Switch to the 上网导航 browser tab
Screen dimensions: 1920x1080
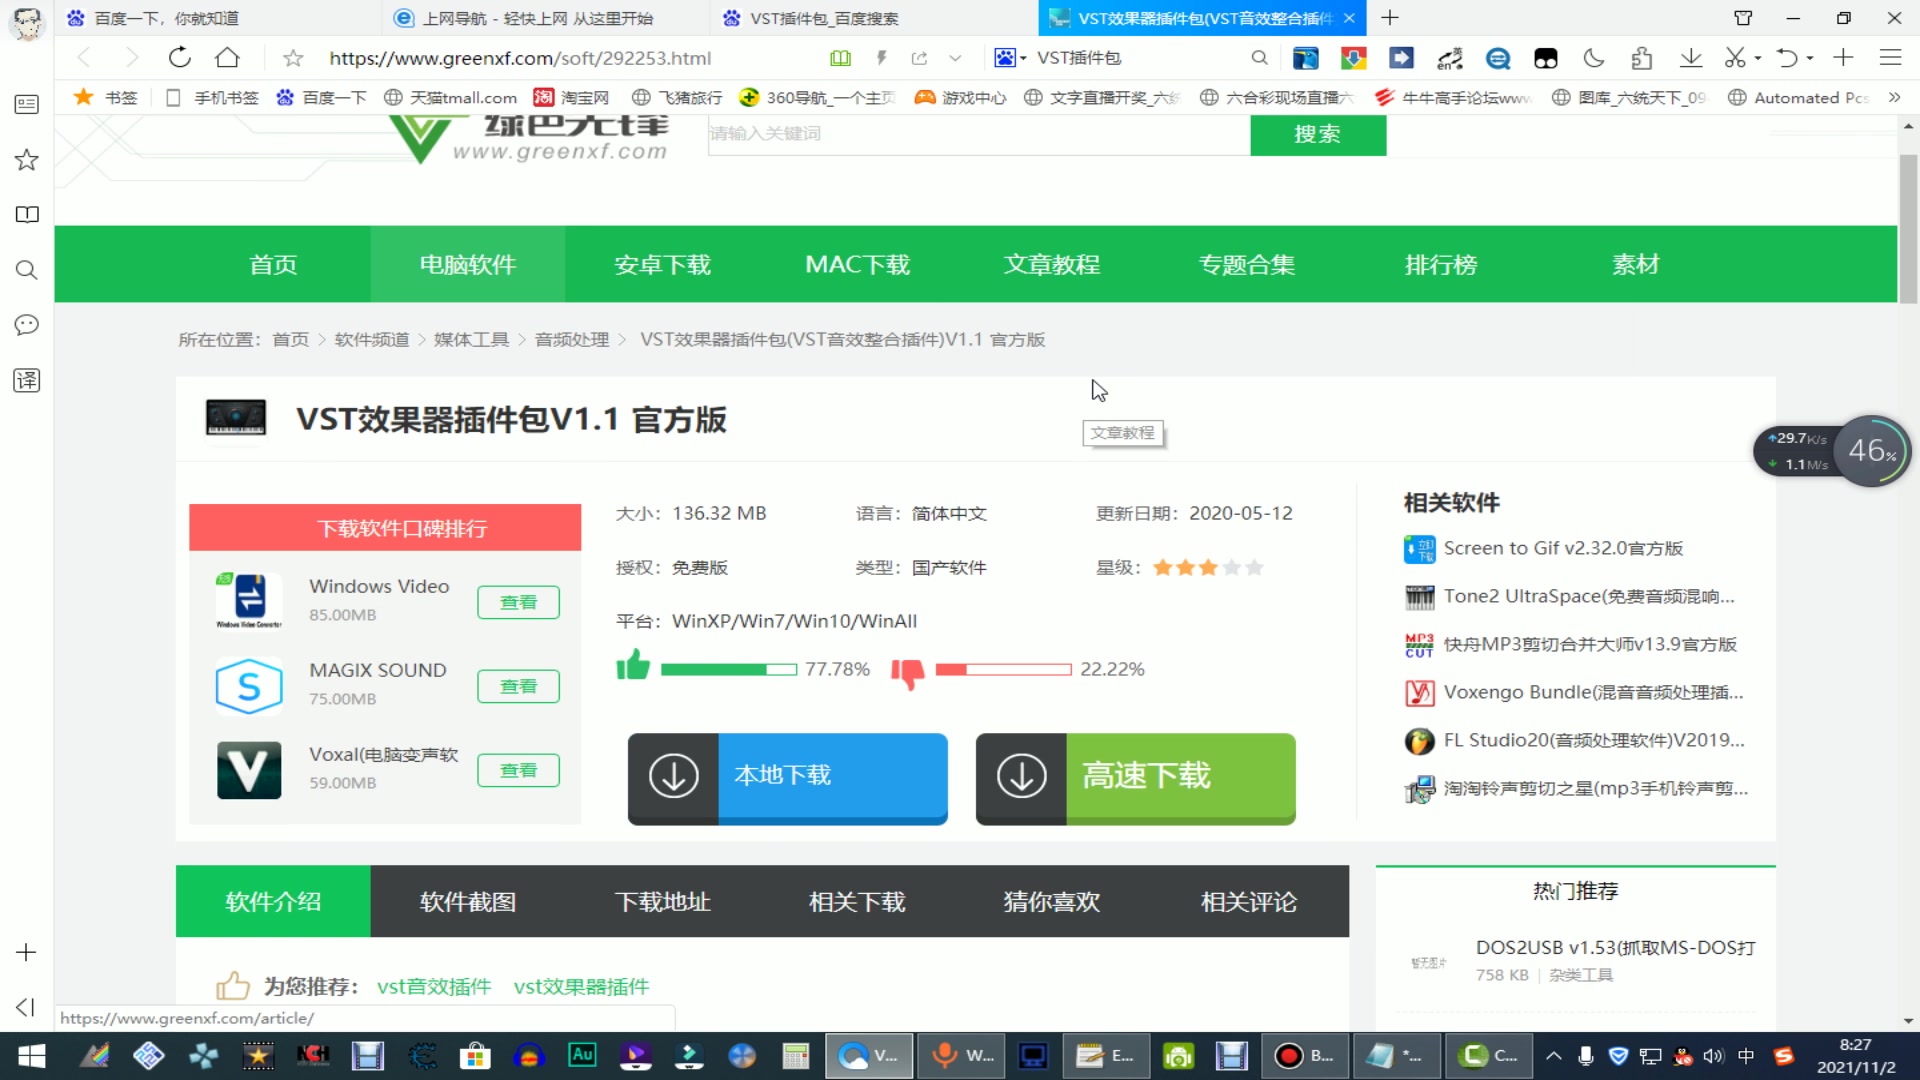[545, 18]
